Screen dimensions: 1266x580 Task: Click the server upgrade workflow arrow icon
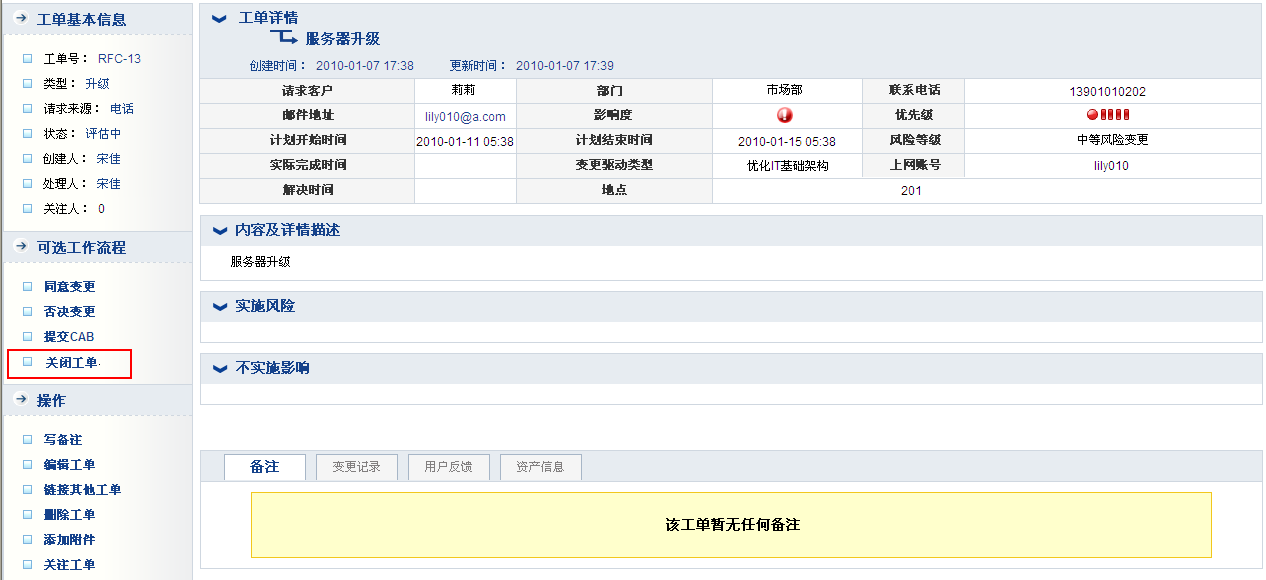point(284,38)
